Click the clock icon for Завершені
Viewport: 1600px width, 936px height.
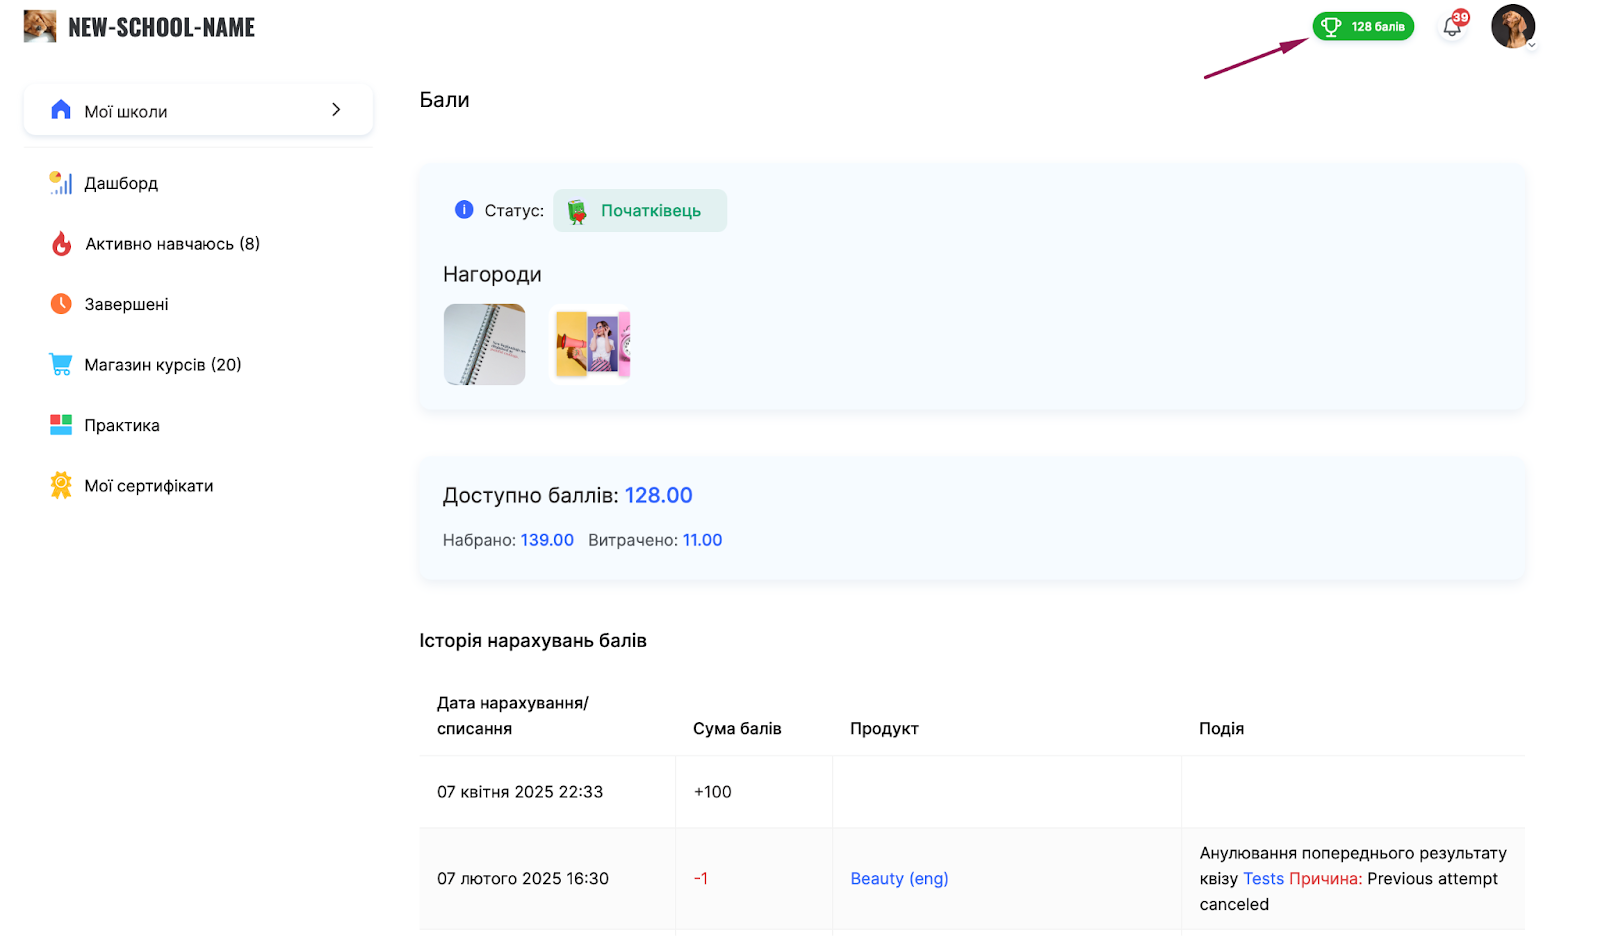tap(61, 304)
